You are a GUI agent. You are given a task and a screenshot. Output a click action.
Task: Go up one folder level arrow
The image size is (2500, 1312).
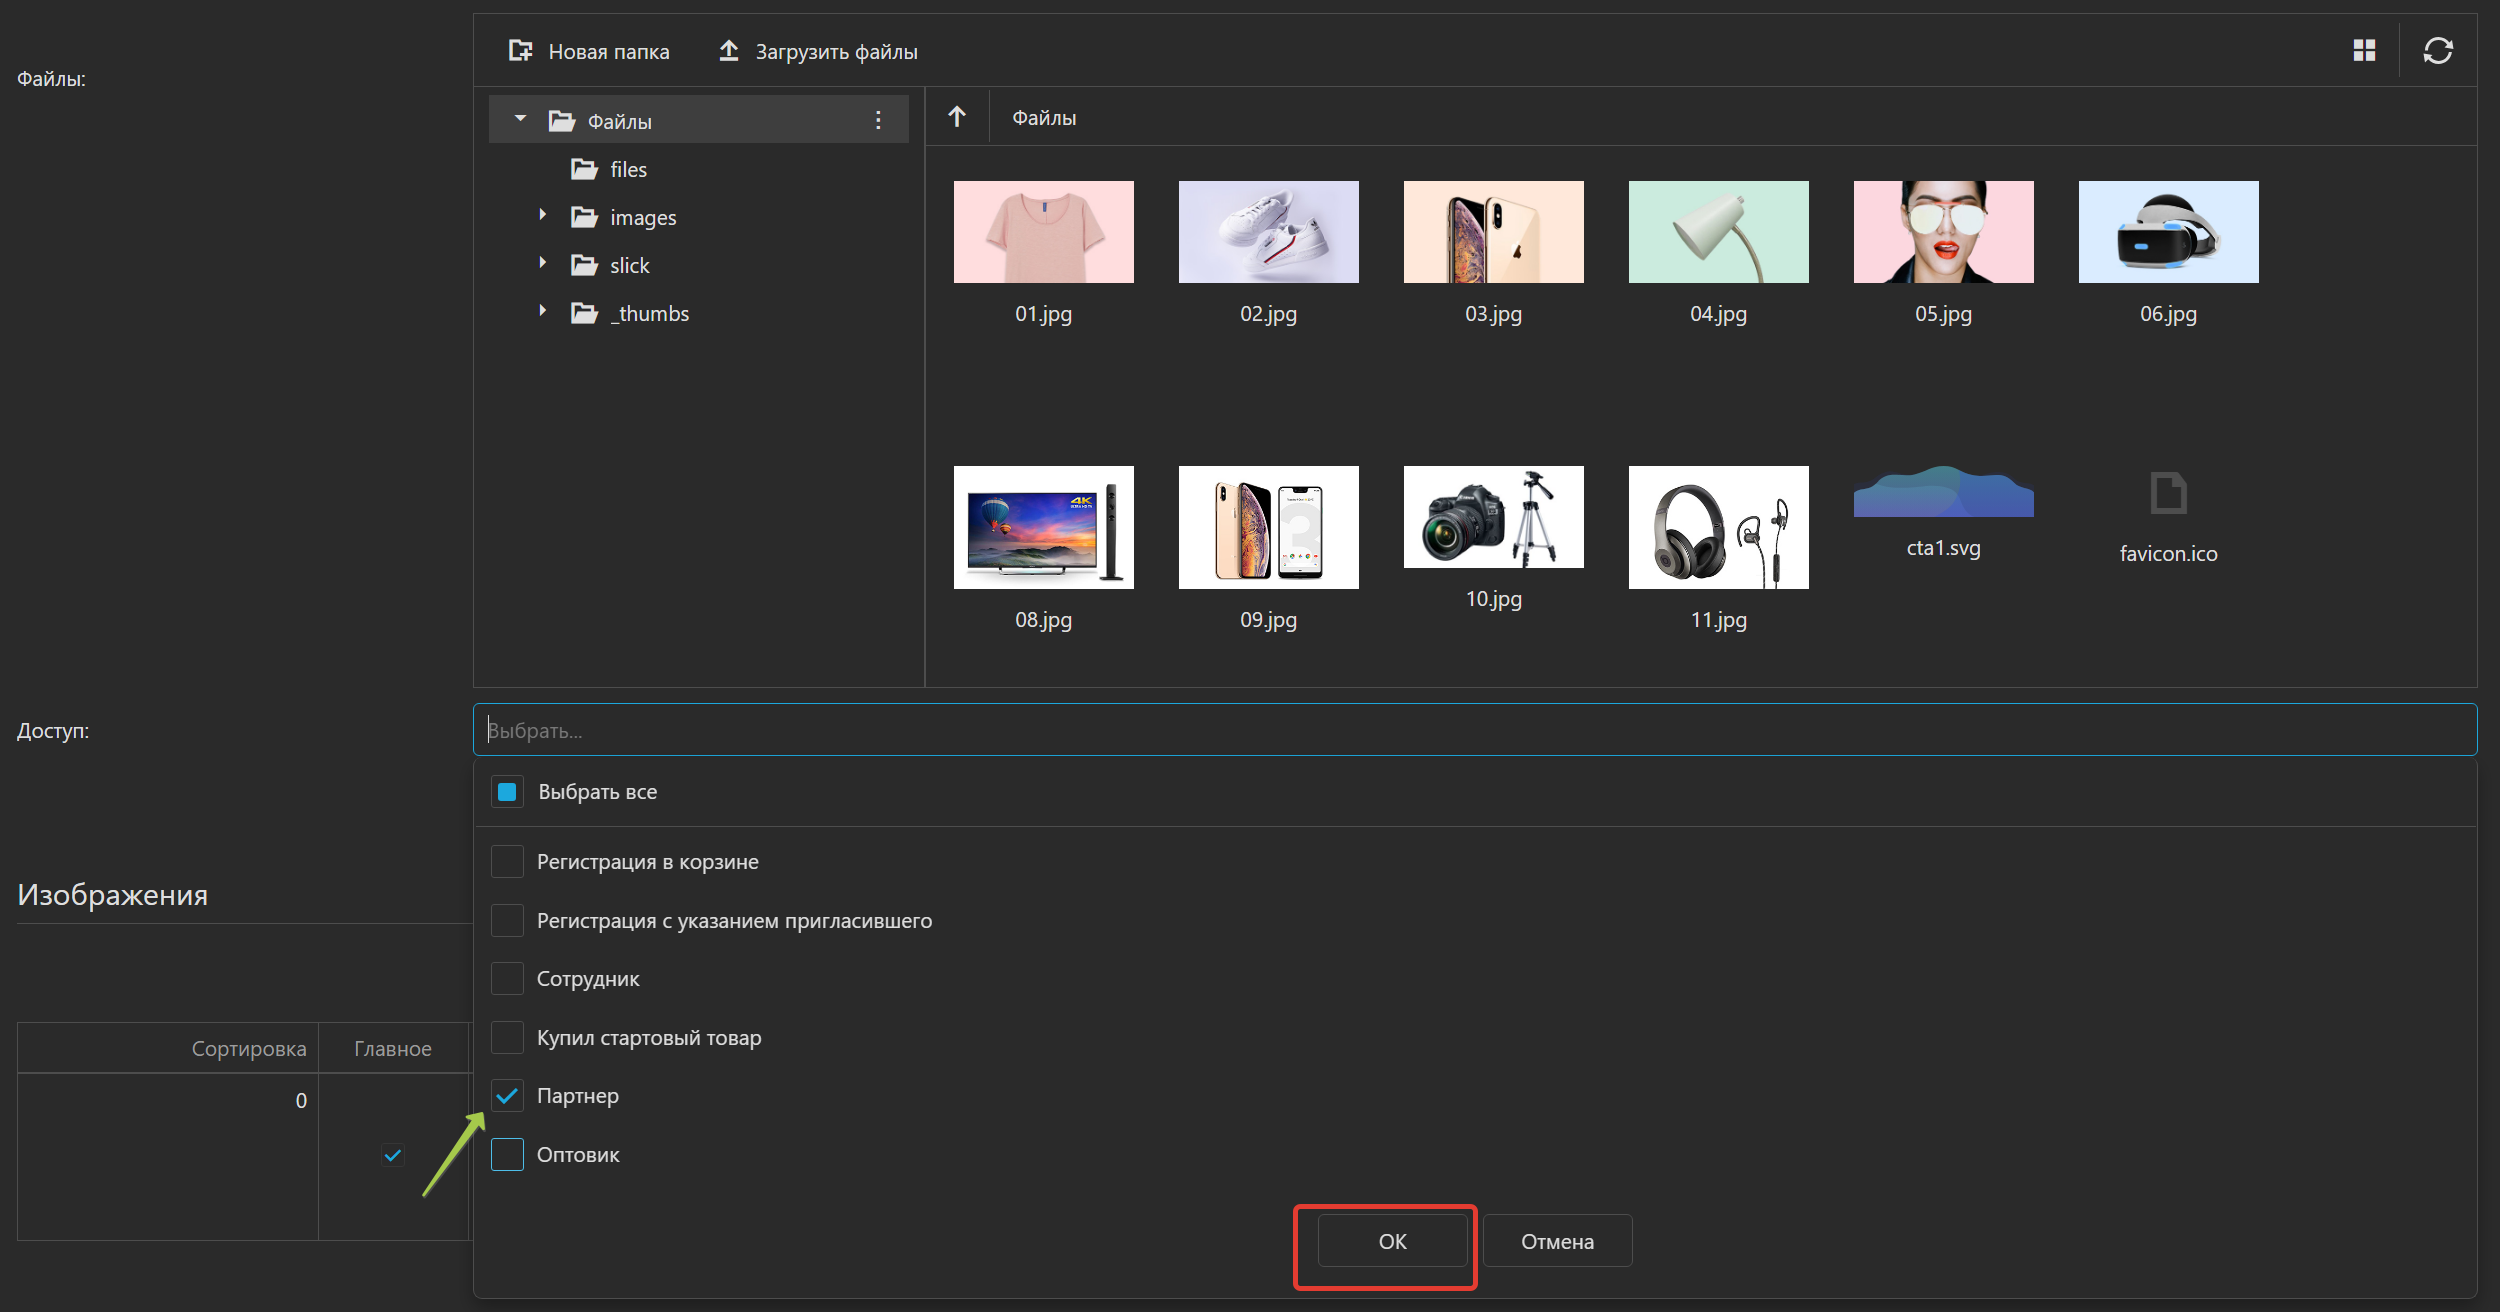point(957,117)
